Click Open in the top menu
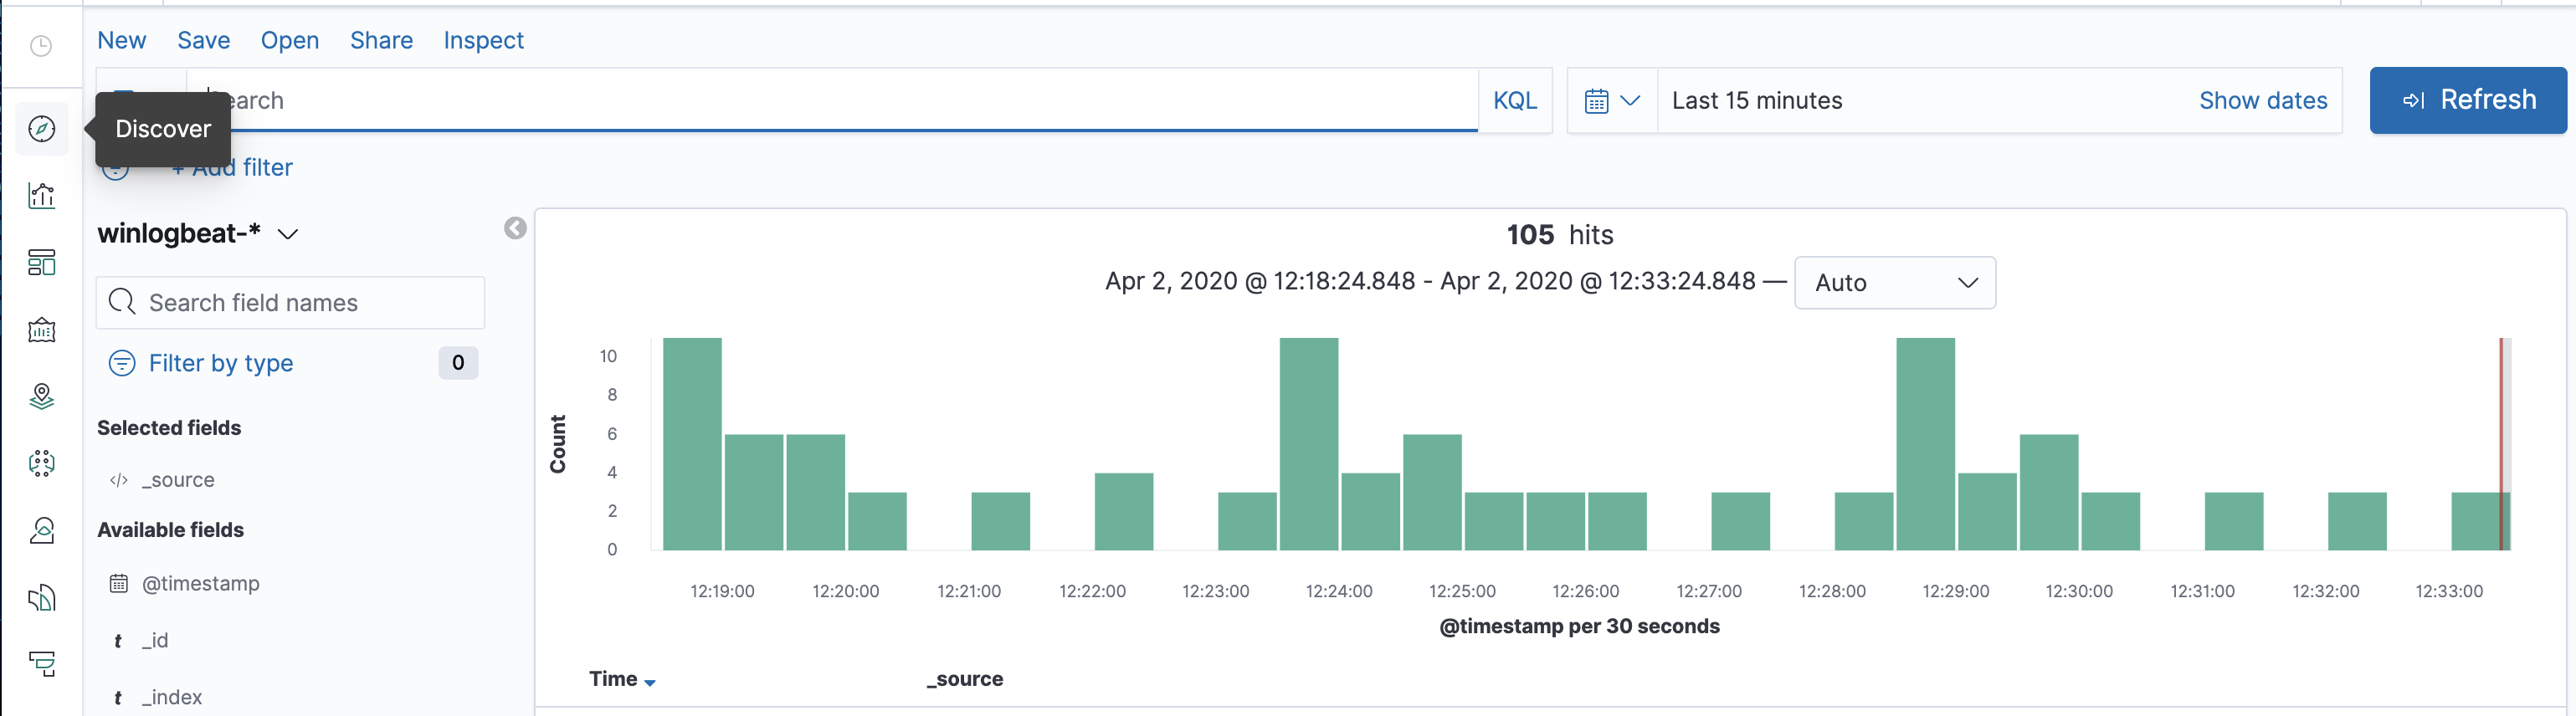 (290, 41)
